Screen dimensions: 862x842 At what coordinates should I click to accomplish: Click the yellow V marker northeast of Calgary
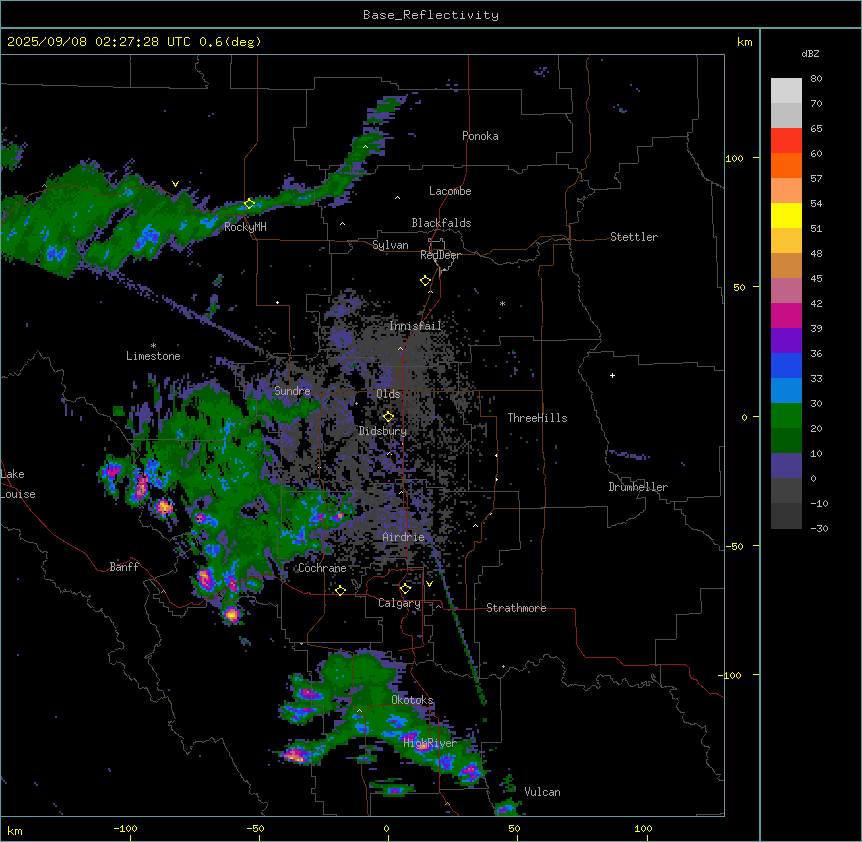coord(429,584)
